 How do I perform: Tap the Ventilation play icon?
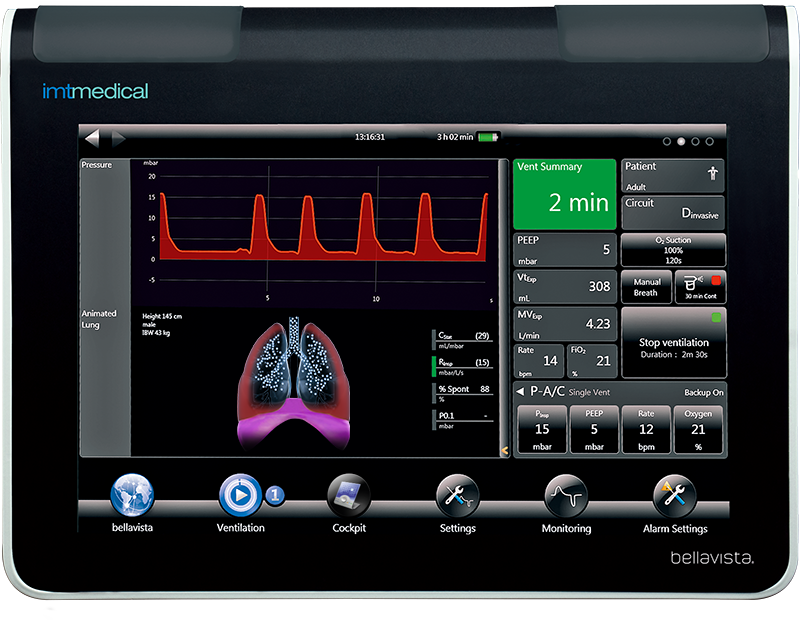click(x=240, y=495)
